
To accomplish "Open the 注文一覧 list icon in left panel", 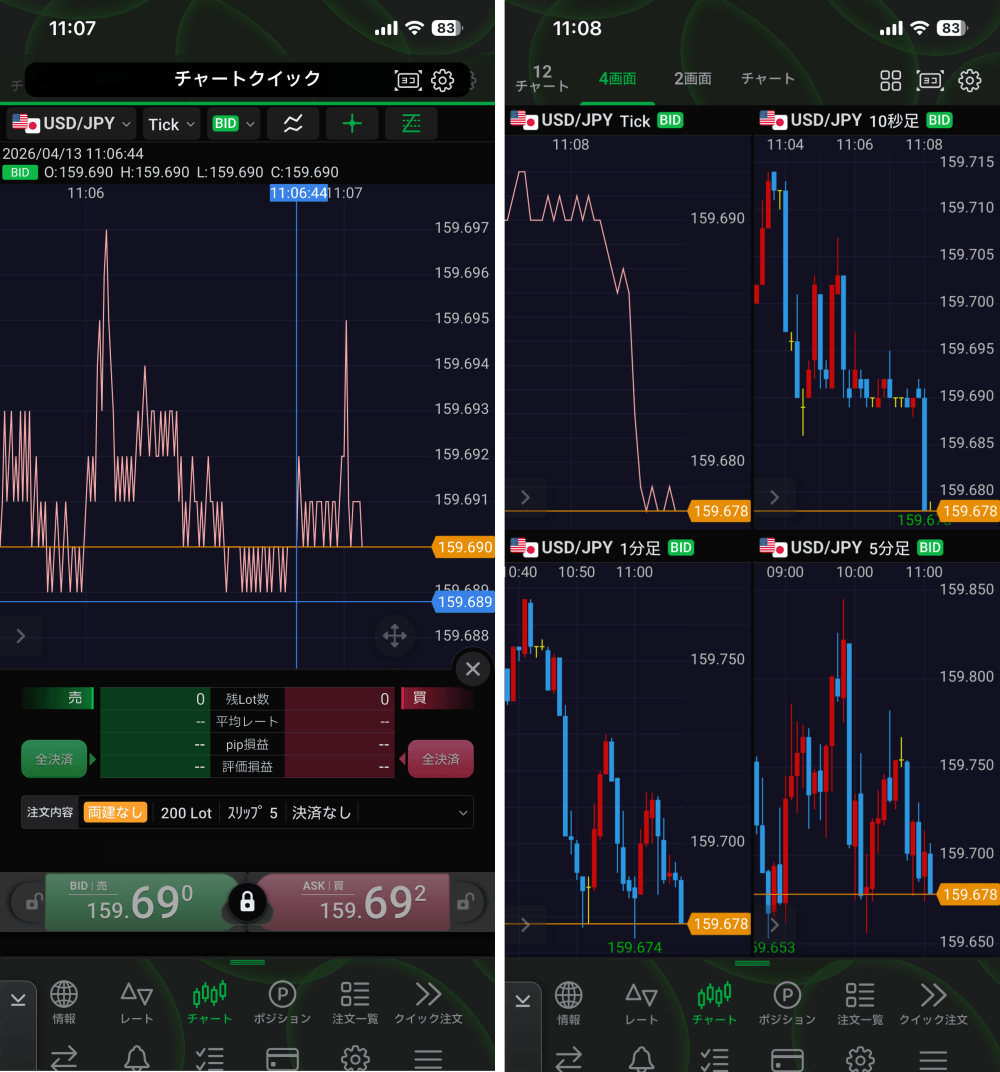I will coord(355,1002).
